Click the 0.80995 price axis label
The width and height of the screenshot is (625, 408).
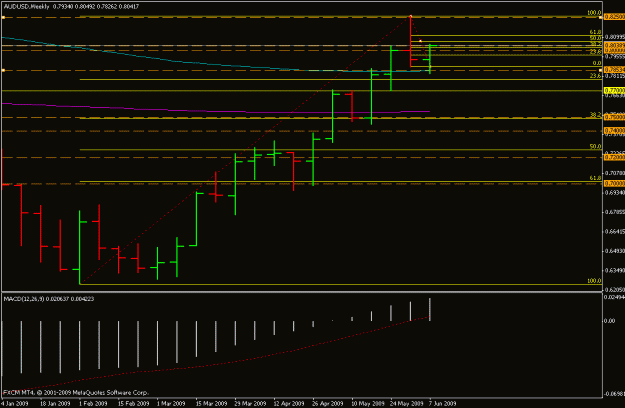click(614, 37)
